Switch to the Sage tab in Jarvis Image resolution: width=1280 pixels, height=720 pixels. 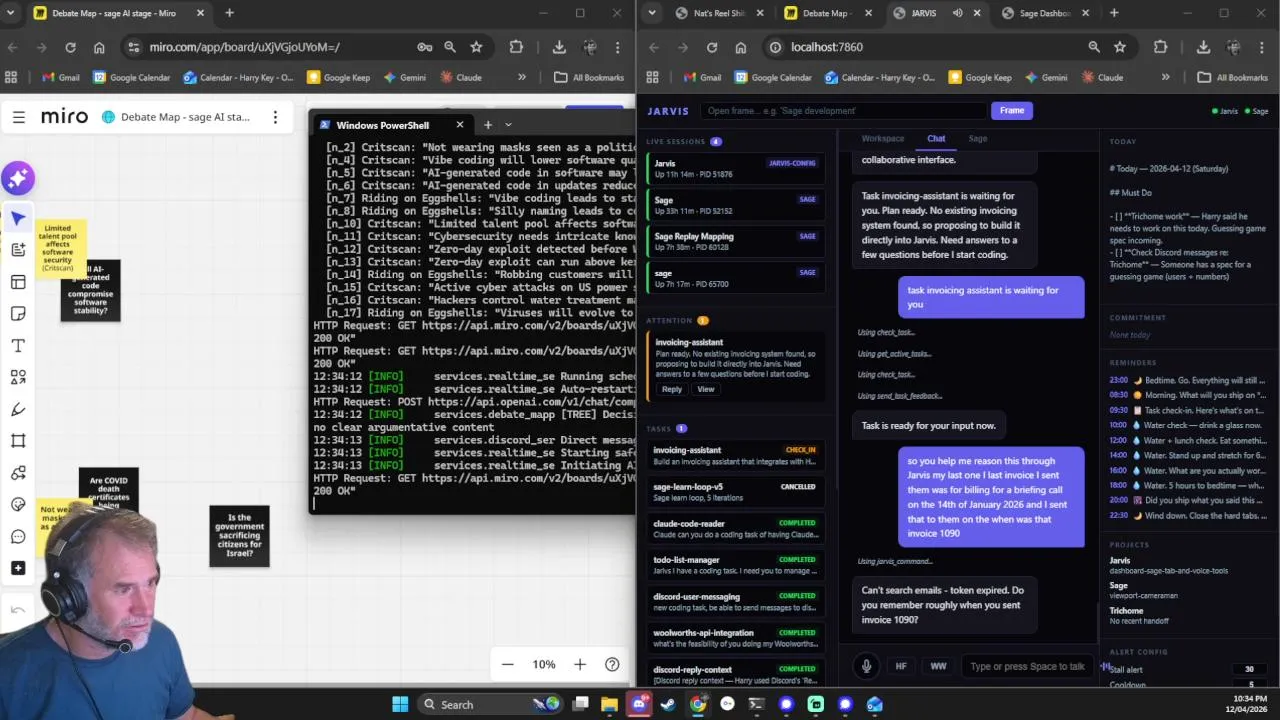978,139
